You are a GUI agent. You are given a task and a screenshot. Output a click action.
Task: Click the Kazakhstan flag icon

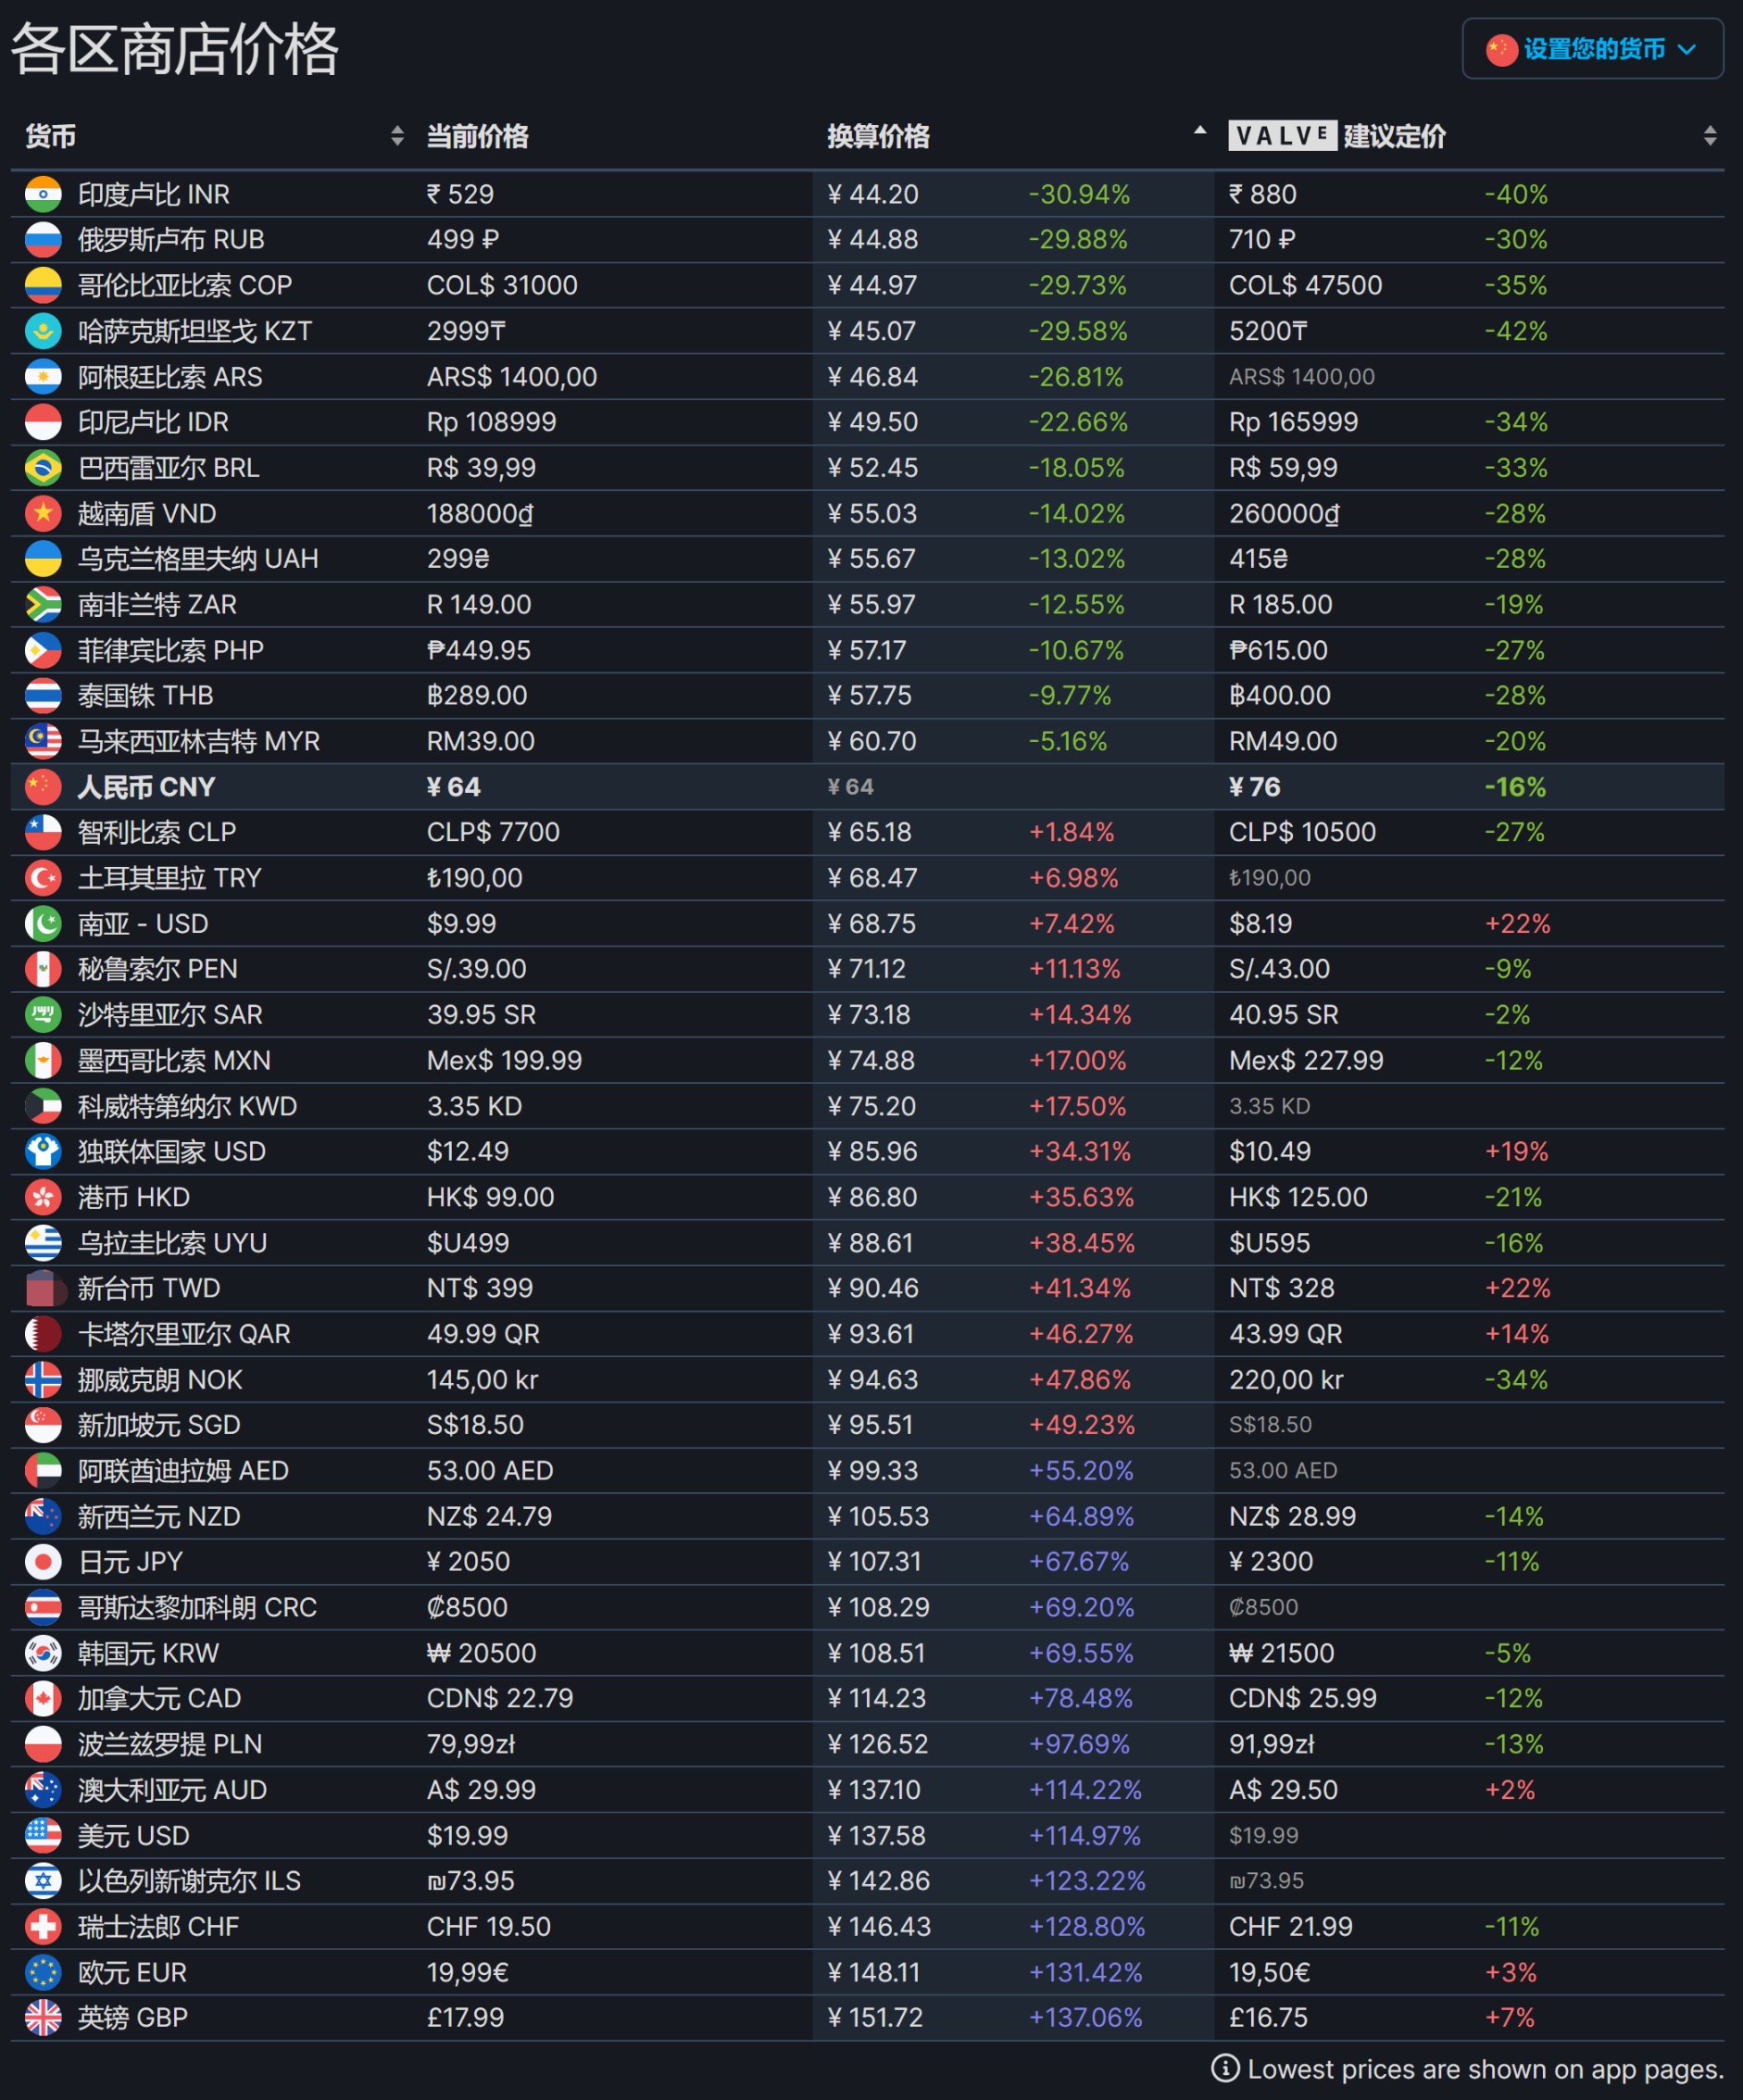tap(43, 330)
